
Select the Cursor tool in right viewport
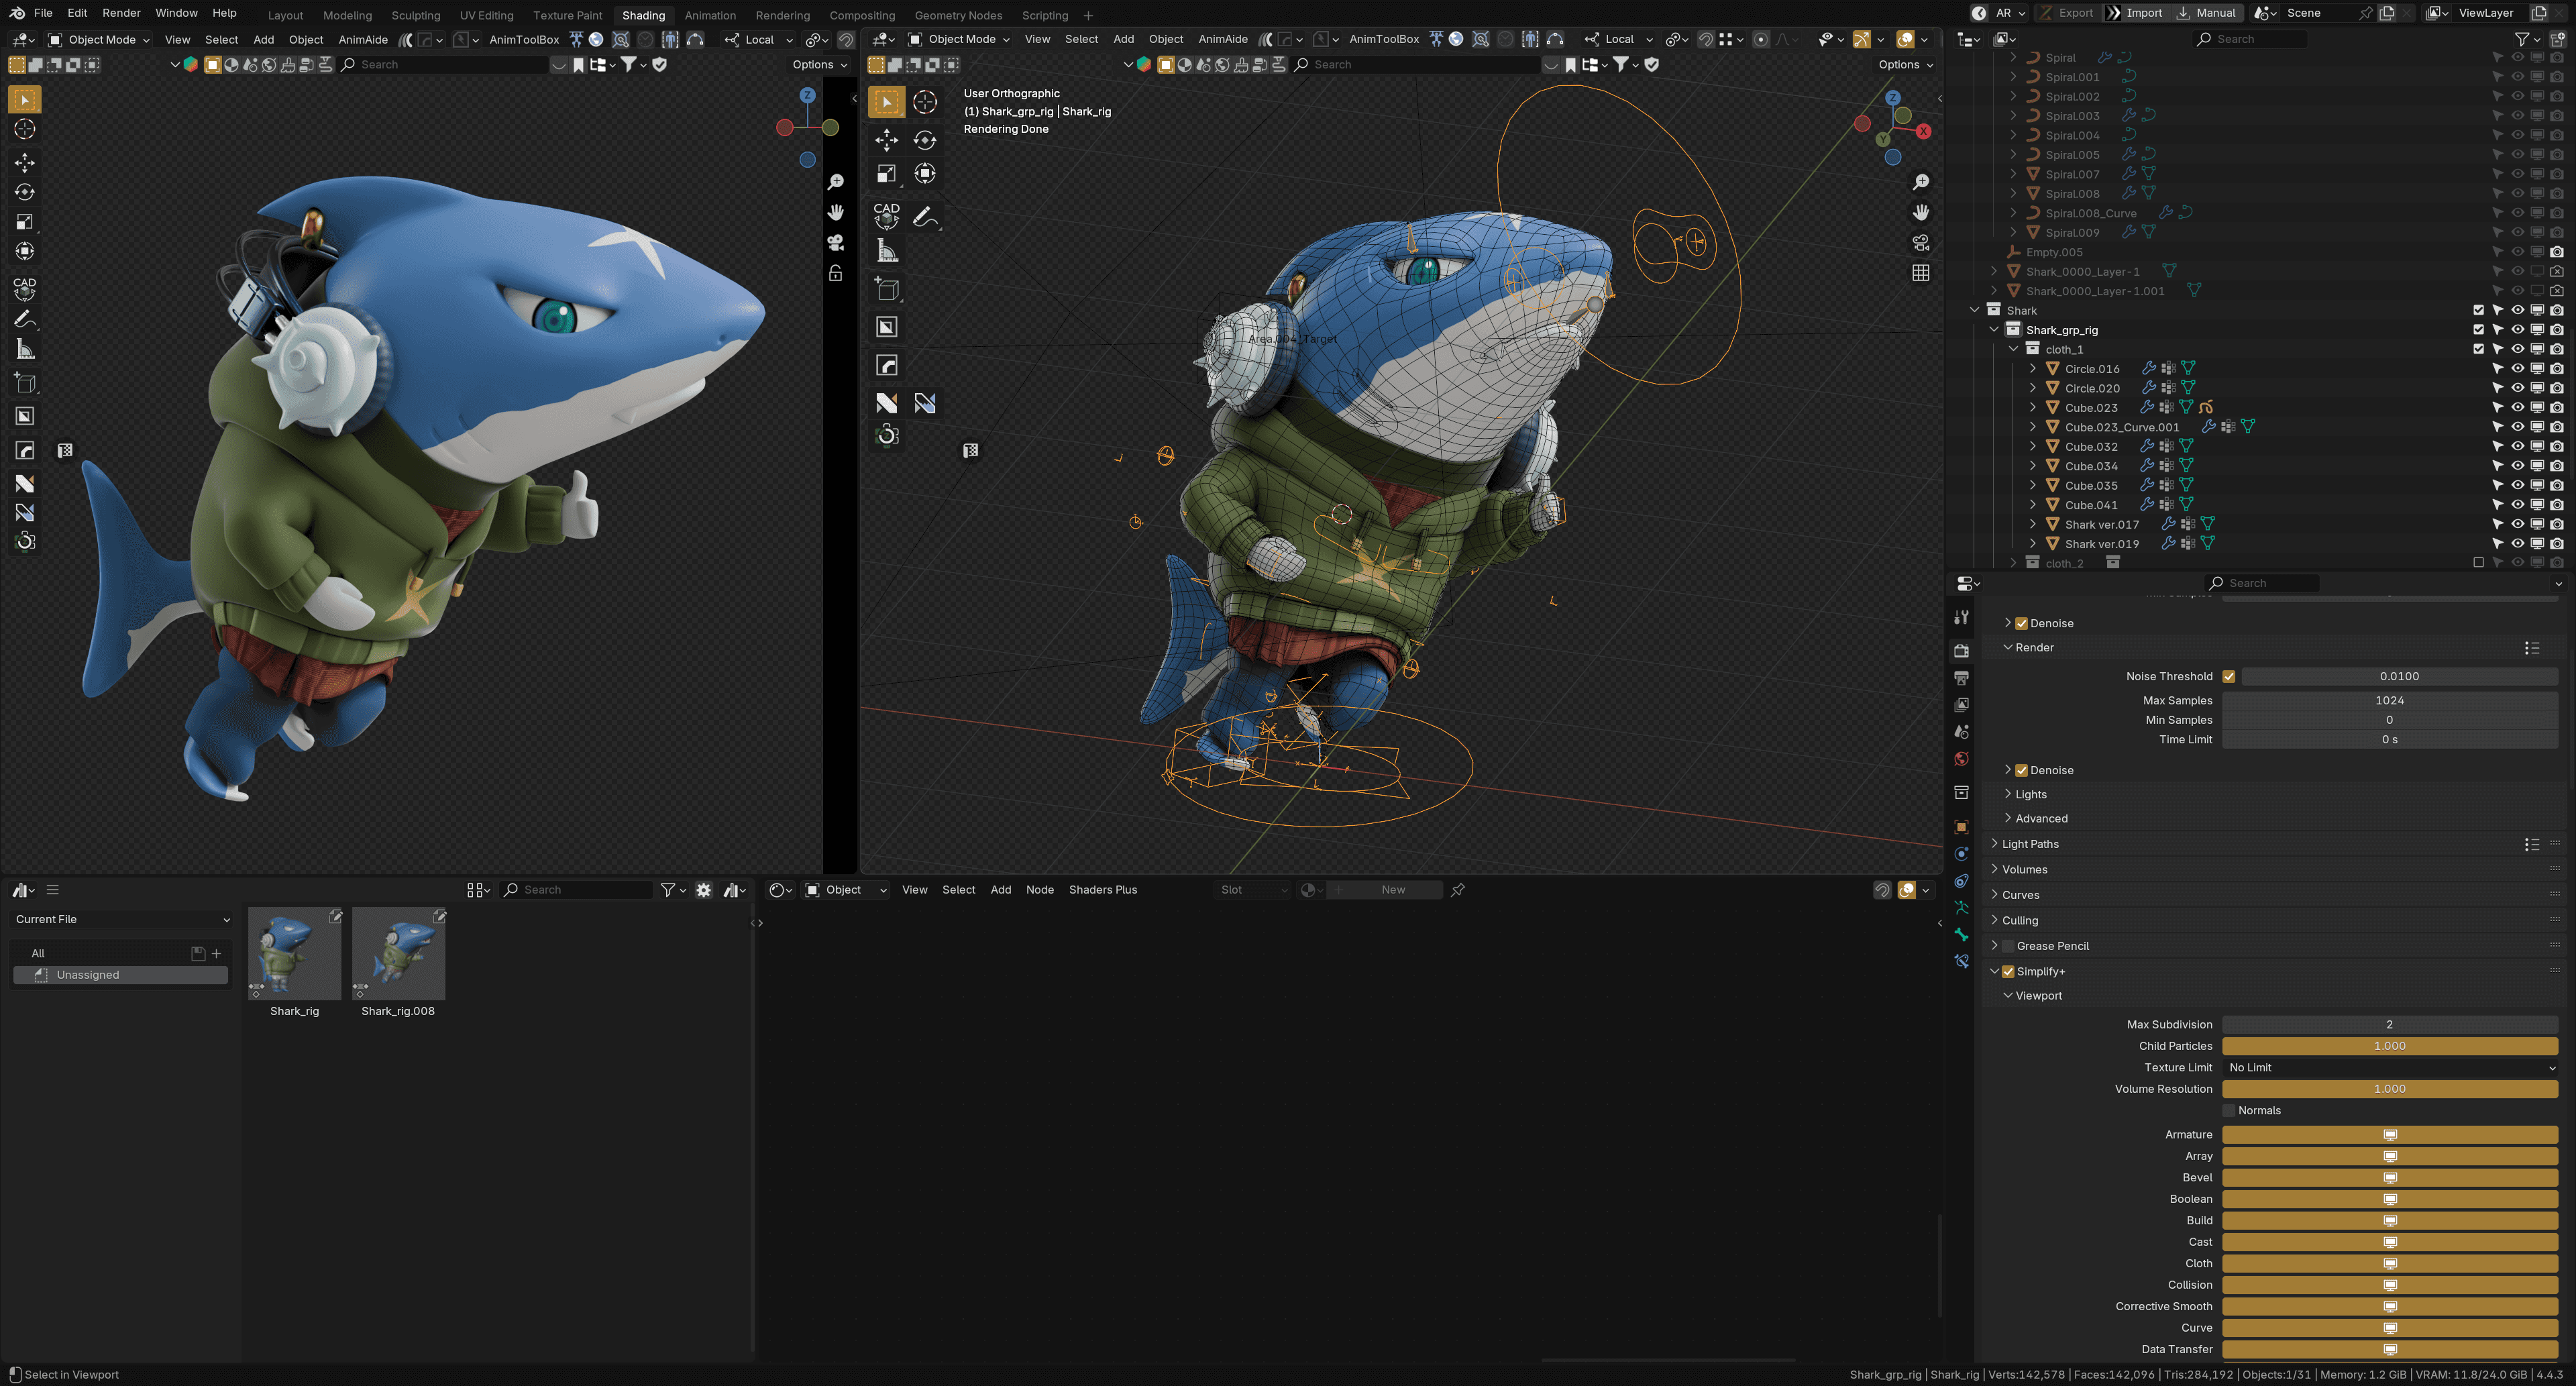point(925,102)
